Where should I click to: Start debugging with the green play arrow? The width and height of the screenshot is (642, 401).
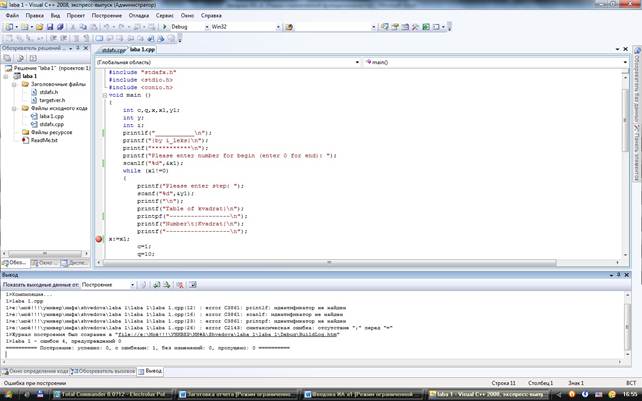tap(165, 27)
